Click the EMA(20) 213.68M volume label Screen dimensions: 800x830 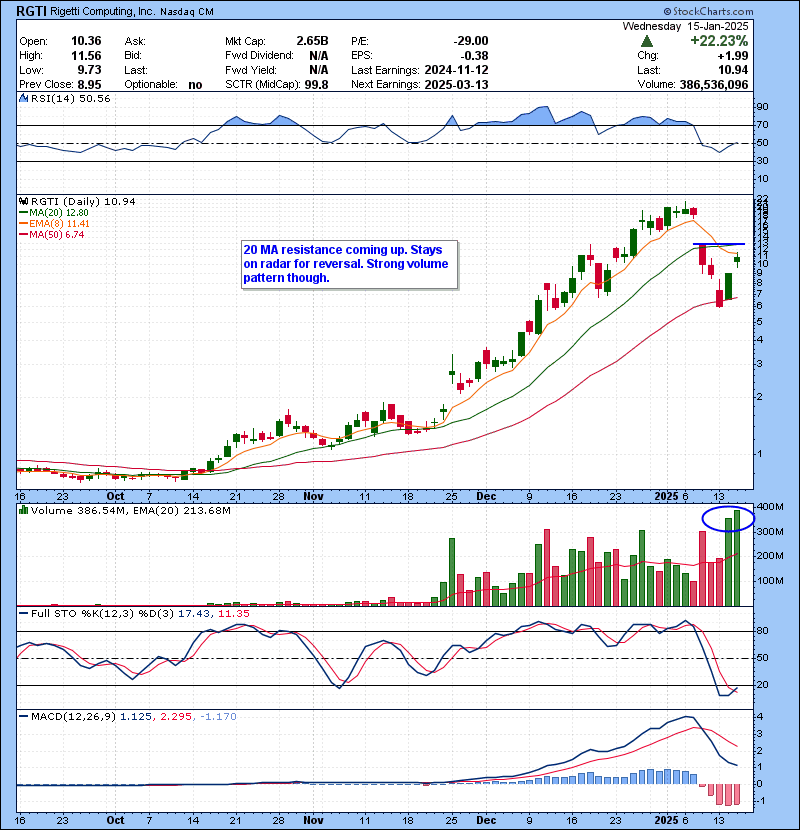(x=182, y=510)
